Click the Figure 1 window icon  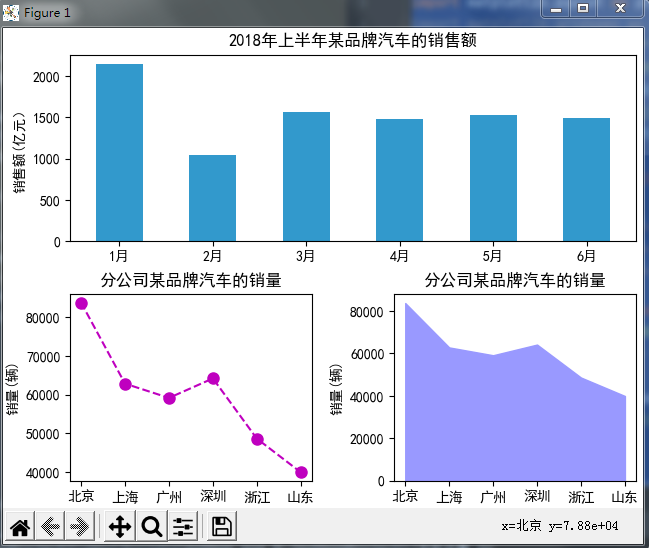[x=11, y=12]
